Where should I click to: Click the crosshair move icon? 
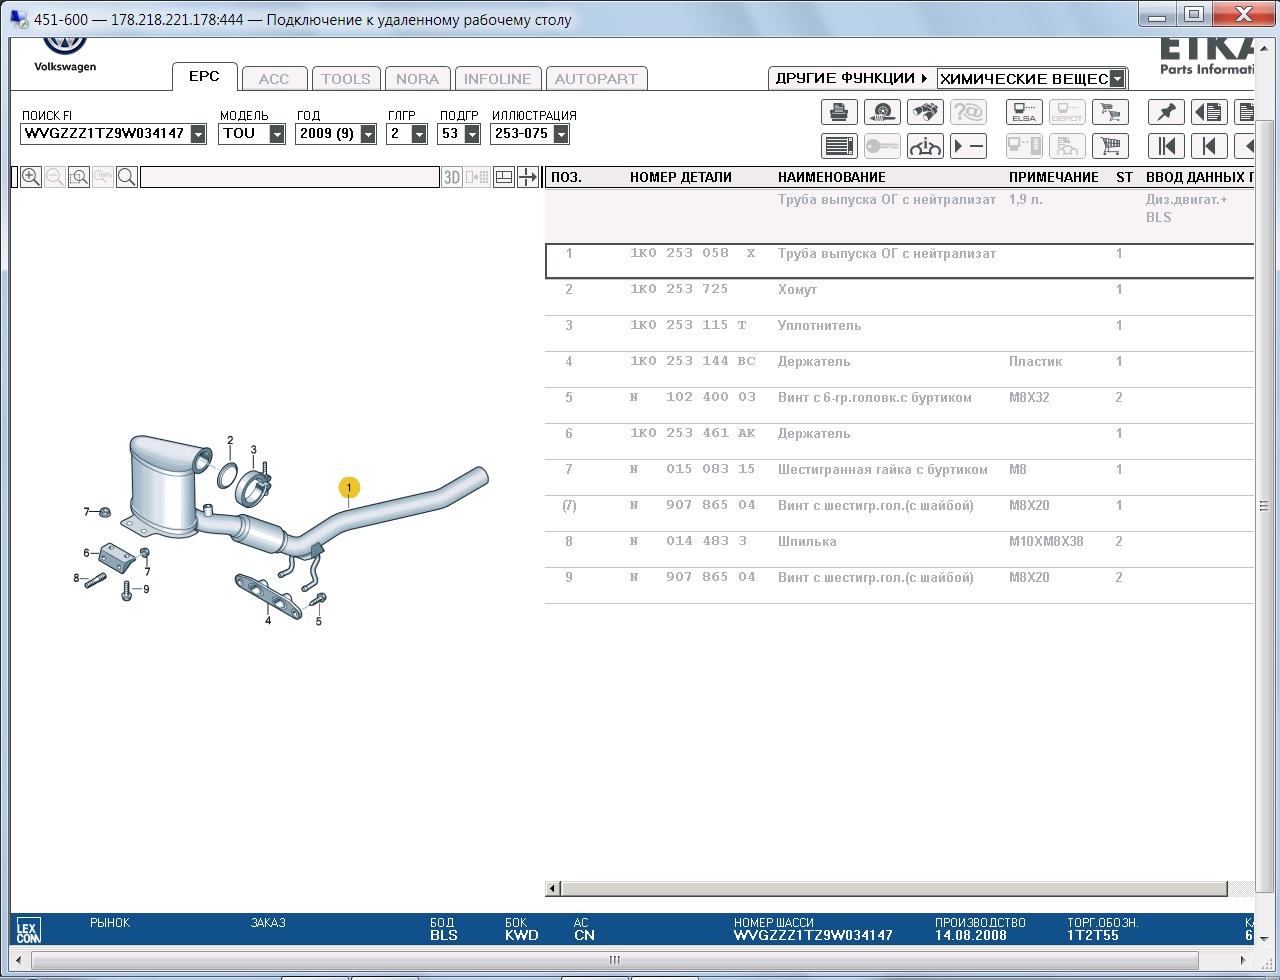click(528, 177)
